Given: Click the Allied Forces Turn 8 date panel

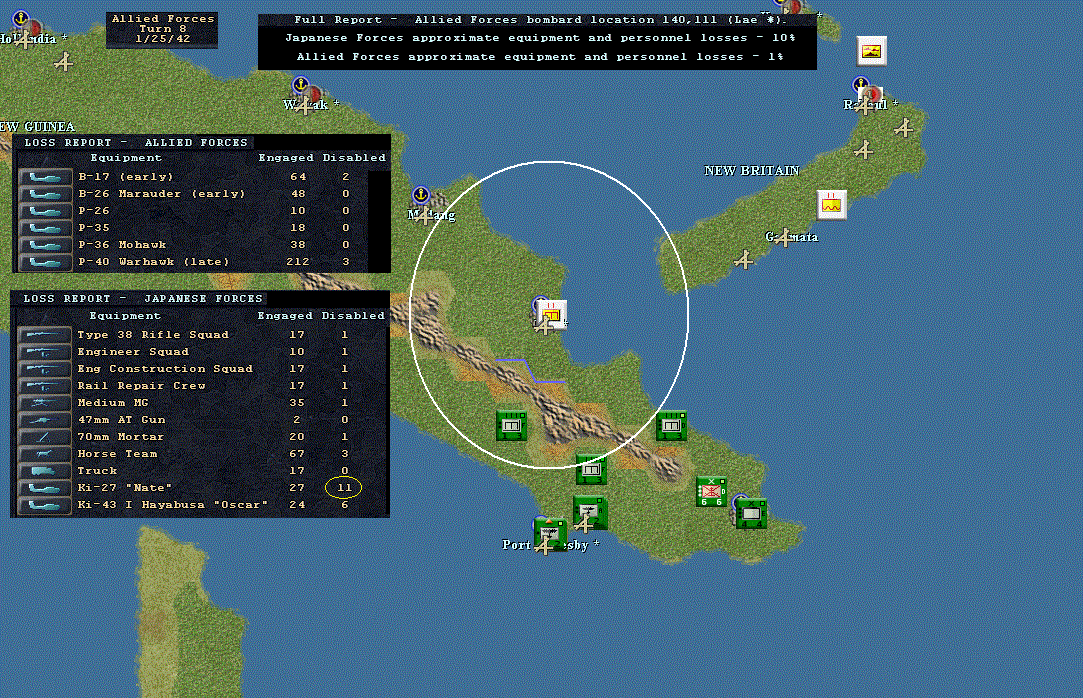Looking at the screenshot, I should tap(162, 29).
